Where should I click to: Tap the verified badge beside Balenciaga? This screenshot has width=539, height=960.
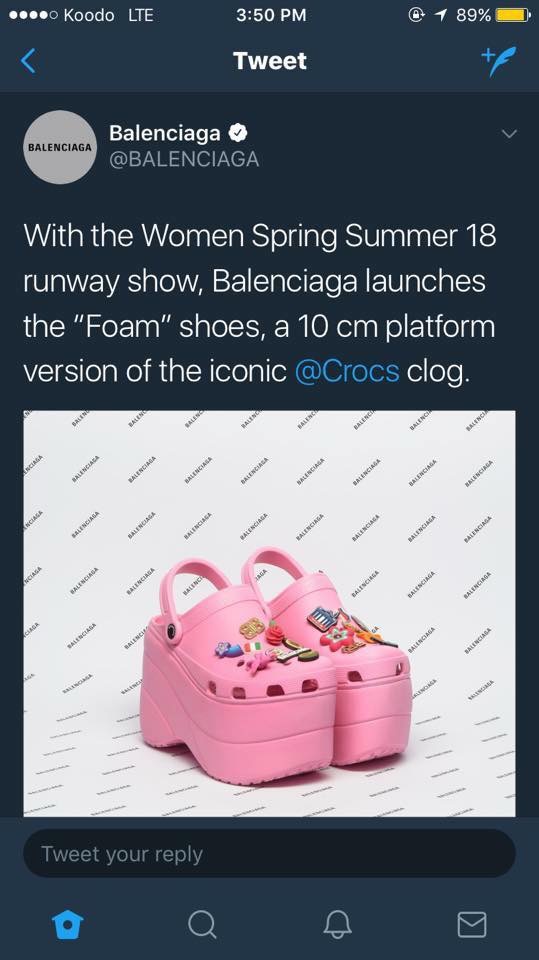238,132
